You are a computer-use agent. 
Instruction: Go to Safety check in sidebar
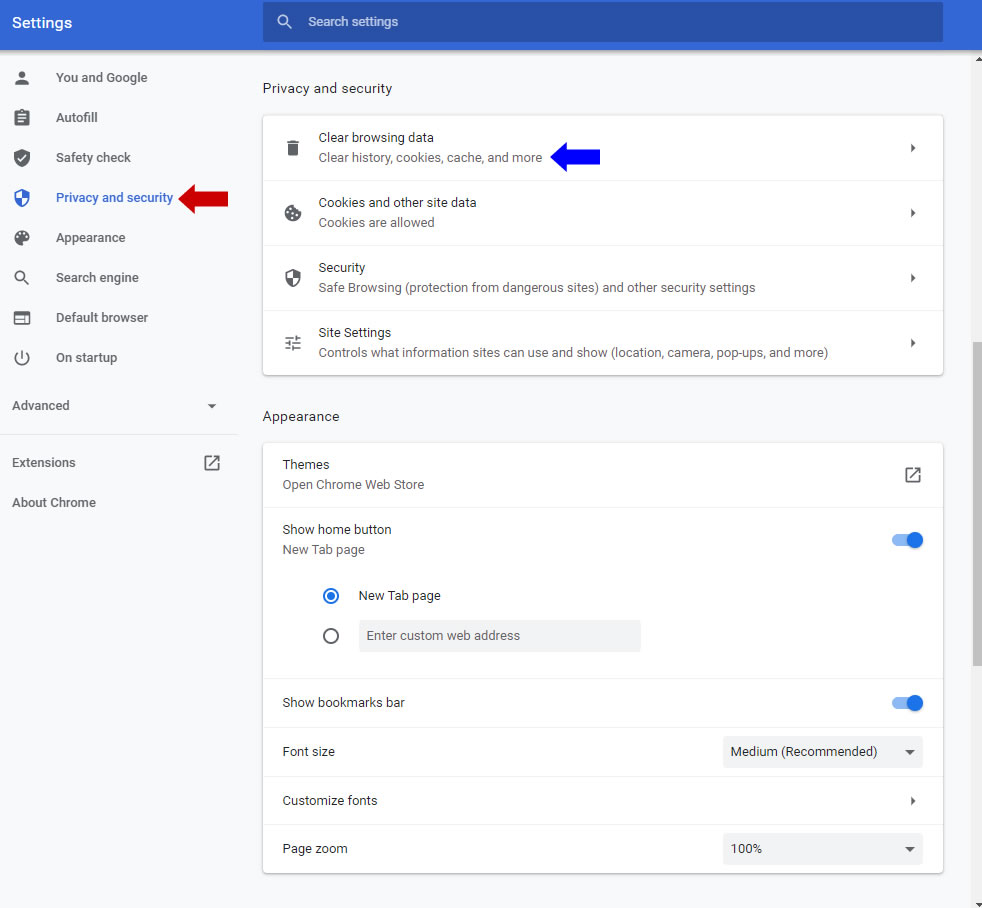pyautogui.click(x=93, y=158)
